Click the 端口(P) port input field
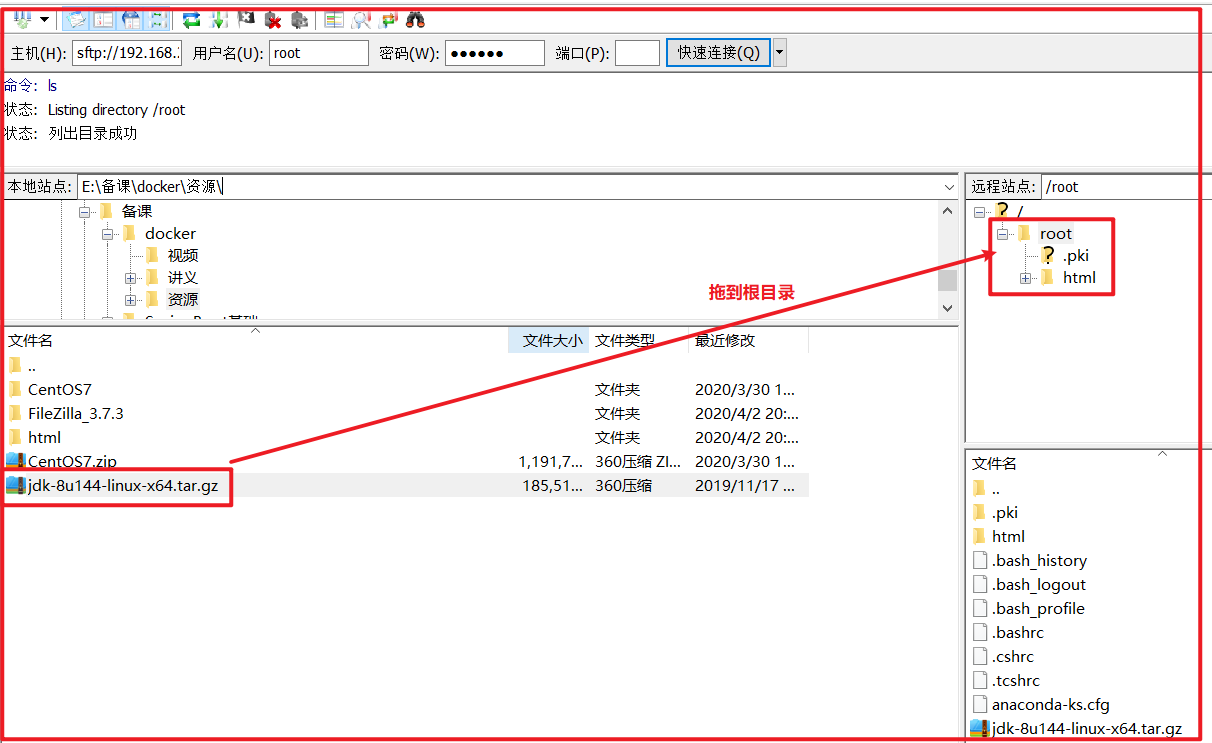Image resolution: width=1212 pixels, height=743 pixels. coord(637,53)
